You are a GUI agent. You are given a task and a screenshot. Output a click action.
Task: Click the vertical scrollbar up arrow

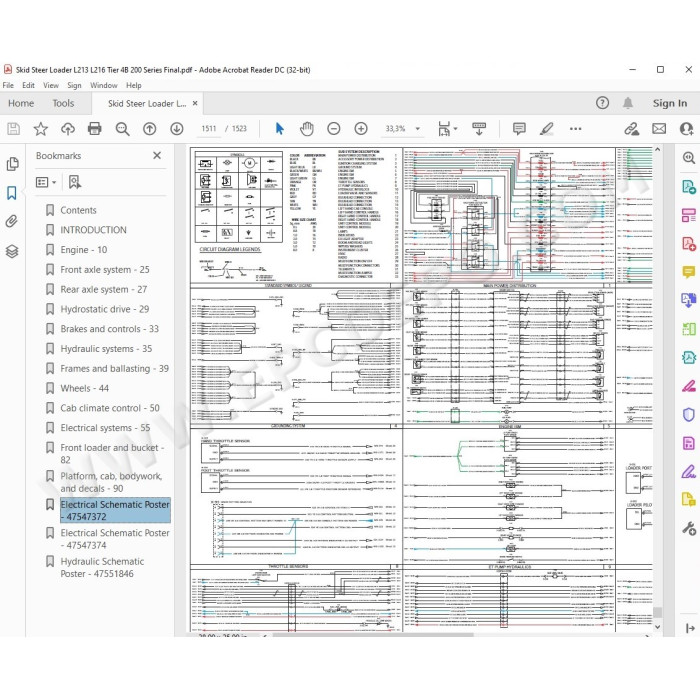(657, 150)
